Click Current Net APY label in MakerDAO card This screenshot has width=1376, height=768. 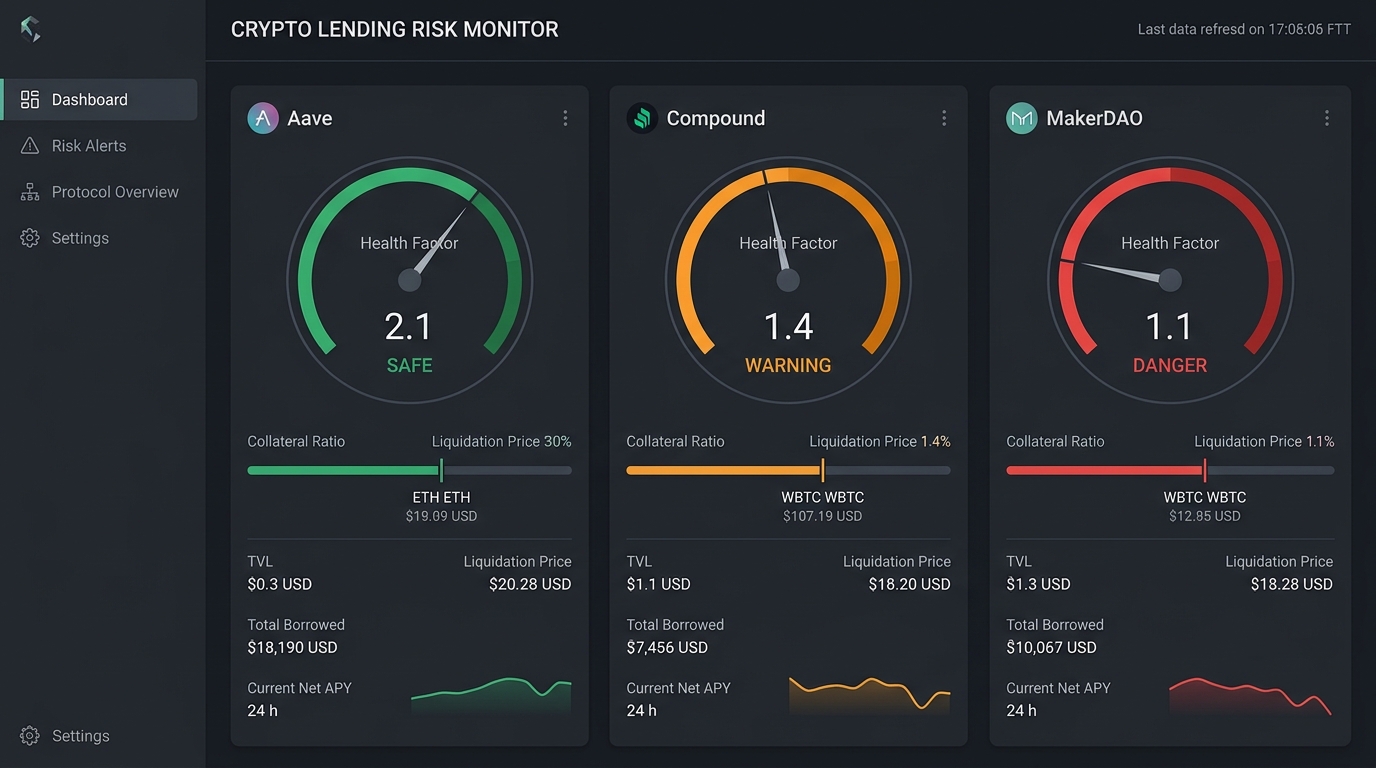[x=1058, y=688]
